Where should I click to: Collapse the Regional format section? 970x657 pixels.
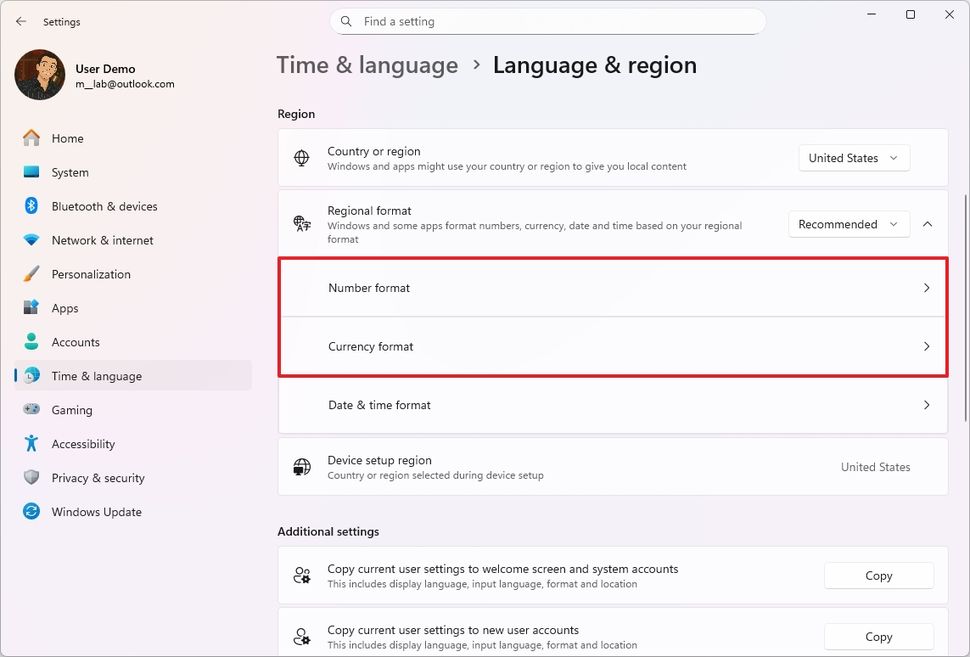(x=927, y=224)
